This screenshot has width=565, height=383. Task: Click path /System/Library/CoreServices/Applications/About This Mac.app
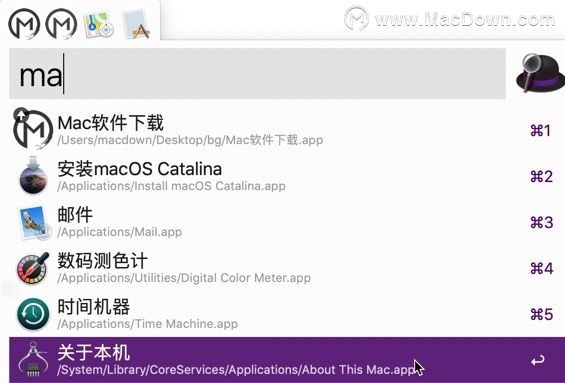(236, 370)
